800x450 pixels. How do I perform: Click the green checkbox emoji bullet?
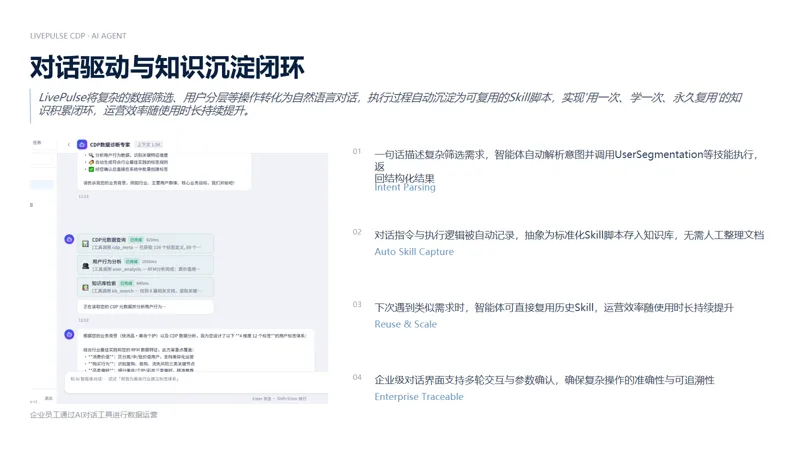coord(91,169)
